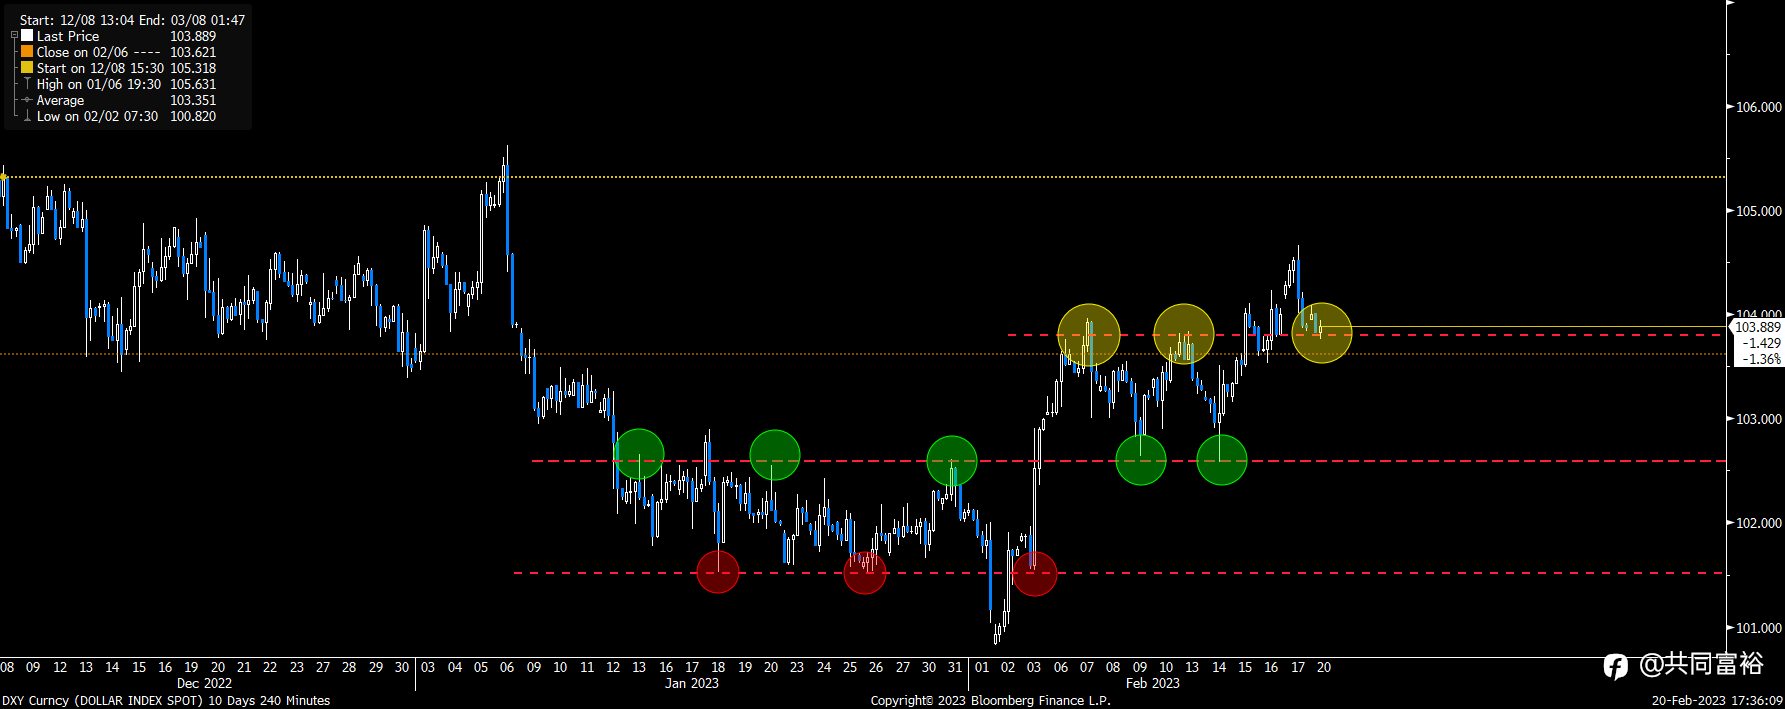
Task: Click the DXY Curncy chart title text
Action: [166, 700]
